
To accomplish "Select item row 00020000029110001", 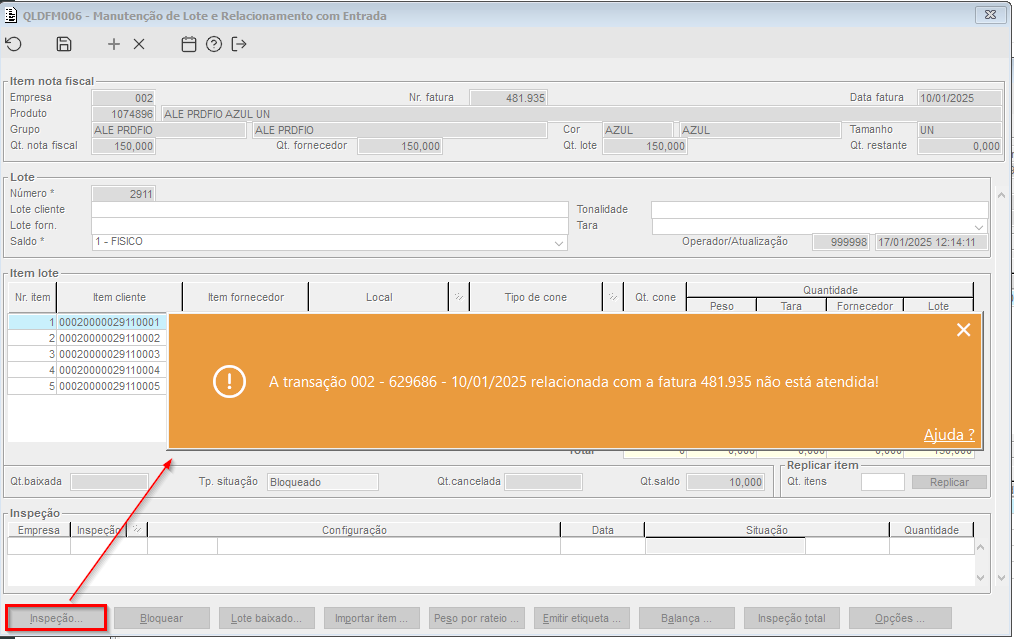I will coord(87,321).
